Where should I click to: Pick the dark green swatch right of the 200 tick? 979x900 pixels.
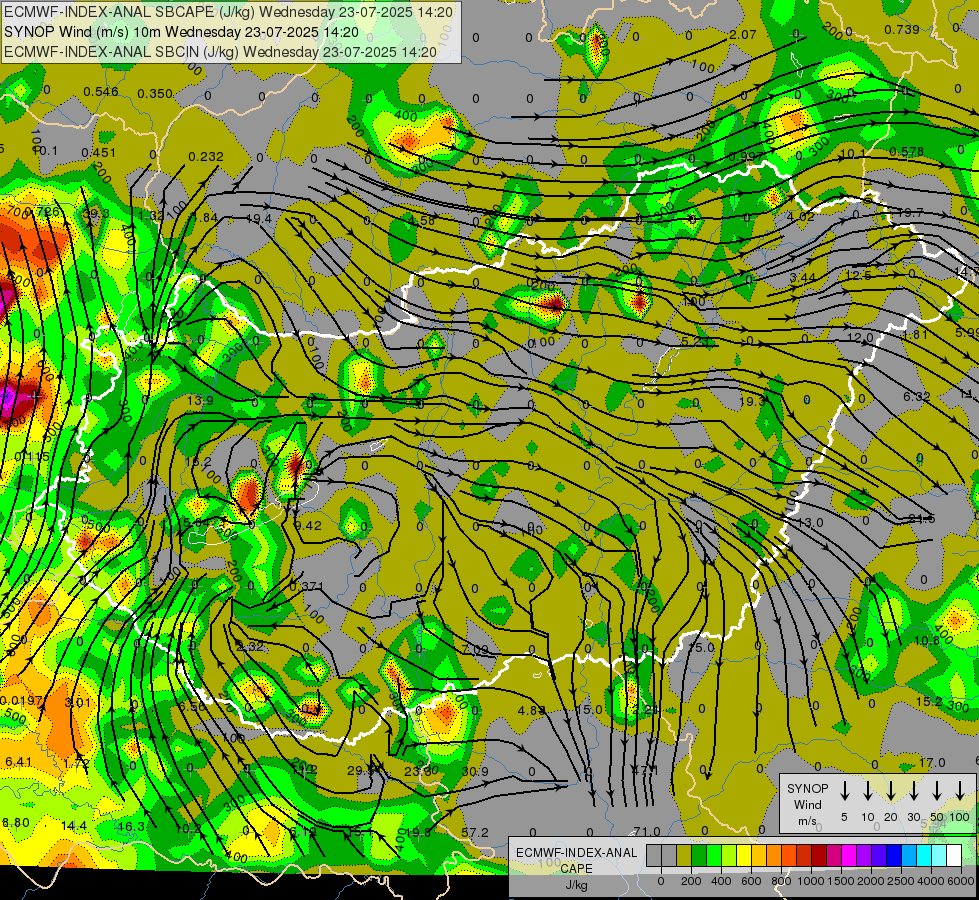pos(699,856)
